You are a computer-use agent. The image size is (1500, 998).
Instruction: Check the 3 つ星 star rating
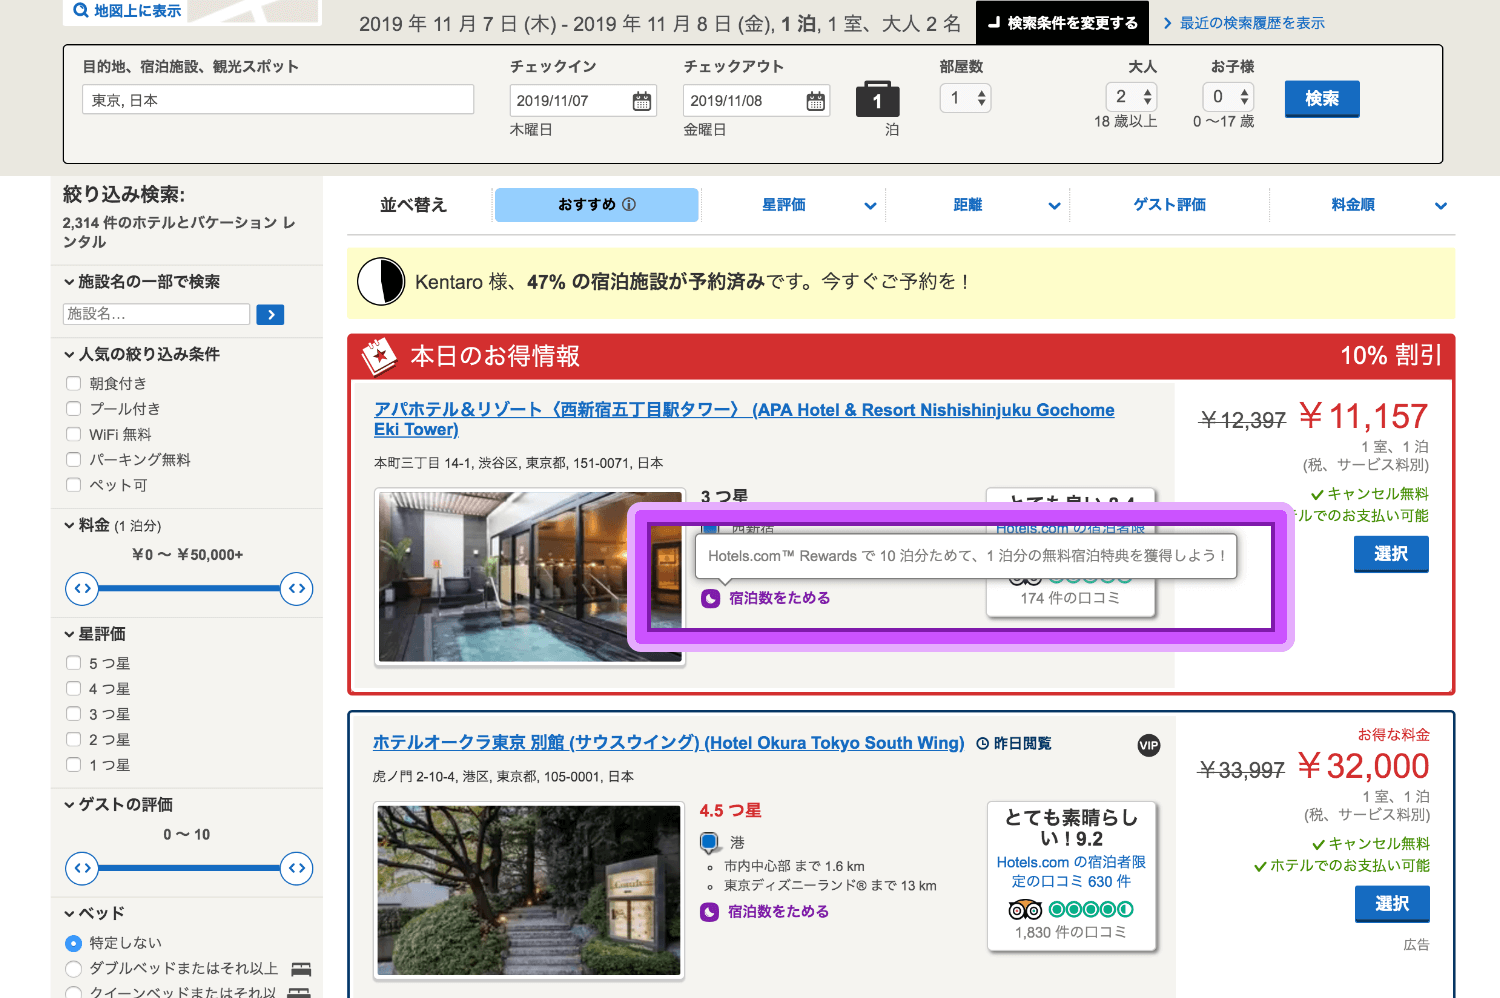coord(73,713)
